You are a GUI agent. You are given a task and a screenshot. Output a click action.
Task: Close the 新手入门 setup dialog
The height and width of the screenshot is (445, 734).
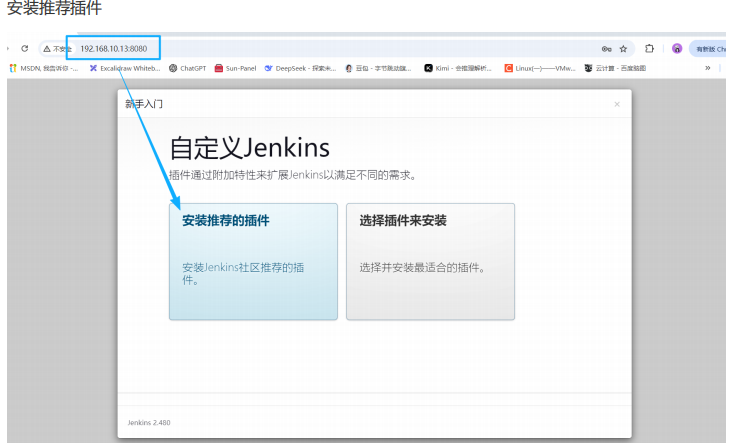click(617, 104)
